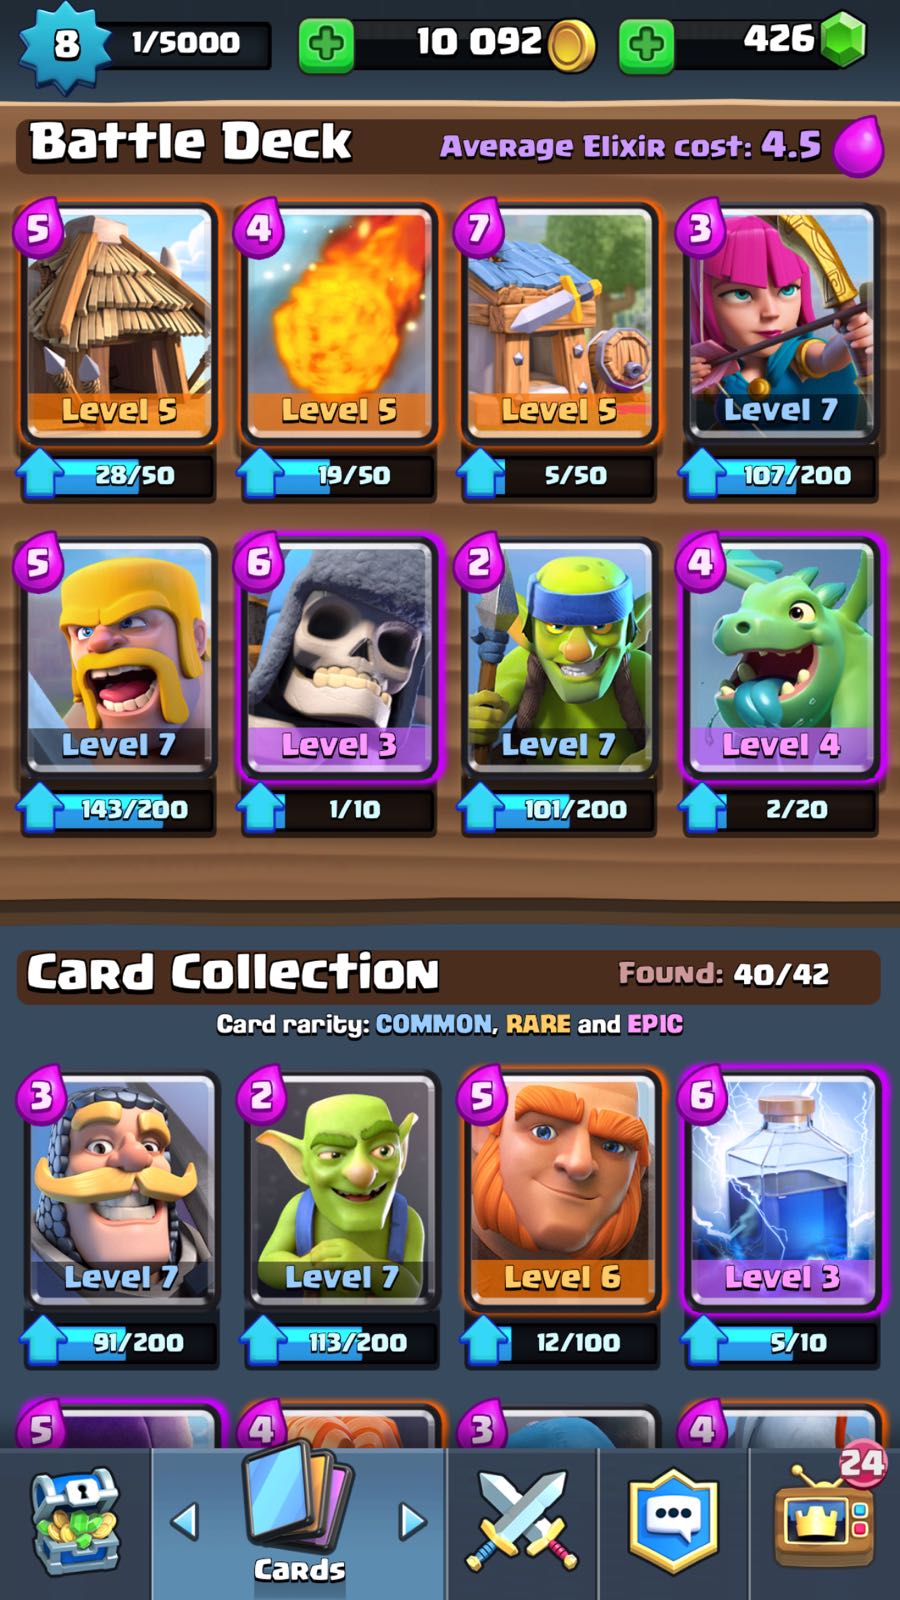Open the treasure chest shop icon
Image resolution: width=900 pixels, height=1600 pixels.
[x=76, y=1521]
